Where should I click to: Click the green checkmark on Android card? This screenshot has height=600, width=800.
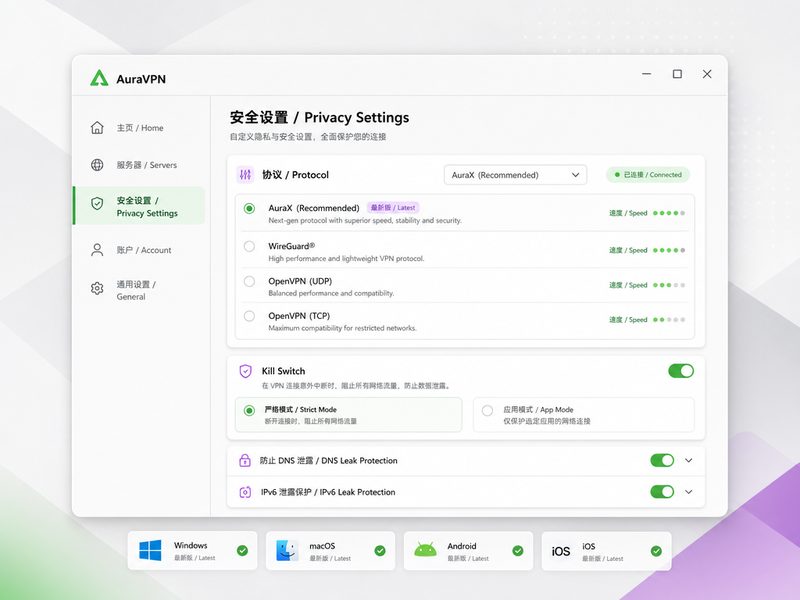tap(518, 551)
